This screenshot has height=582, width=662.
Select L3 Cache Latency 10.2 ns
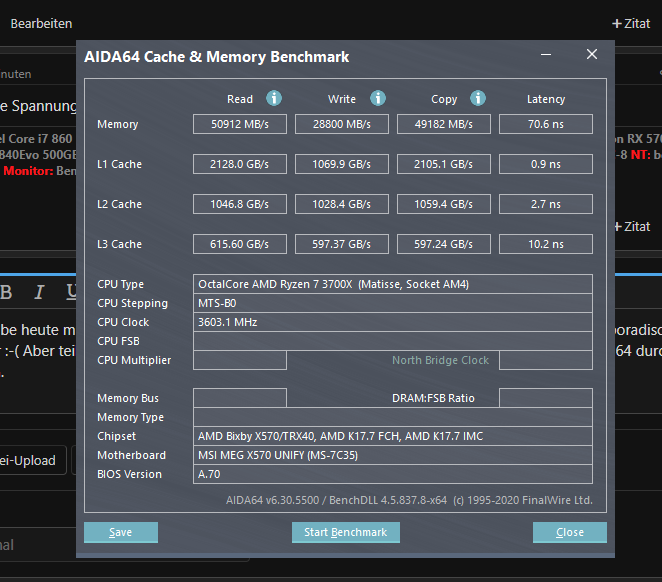[546, 244]
